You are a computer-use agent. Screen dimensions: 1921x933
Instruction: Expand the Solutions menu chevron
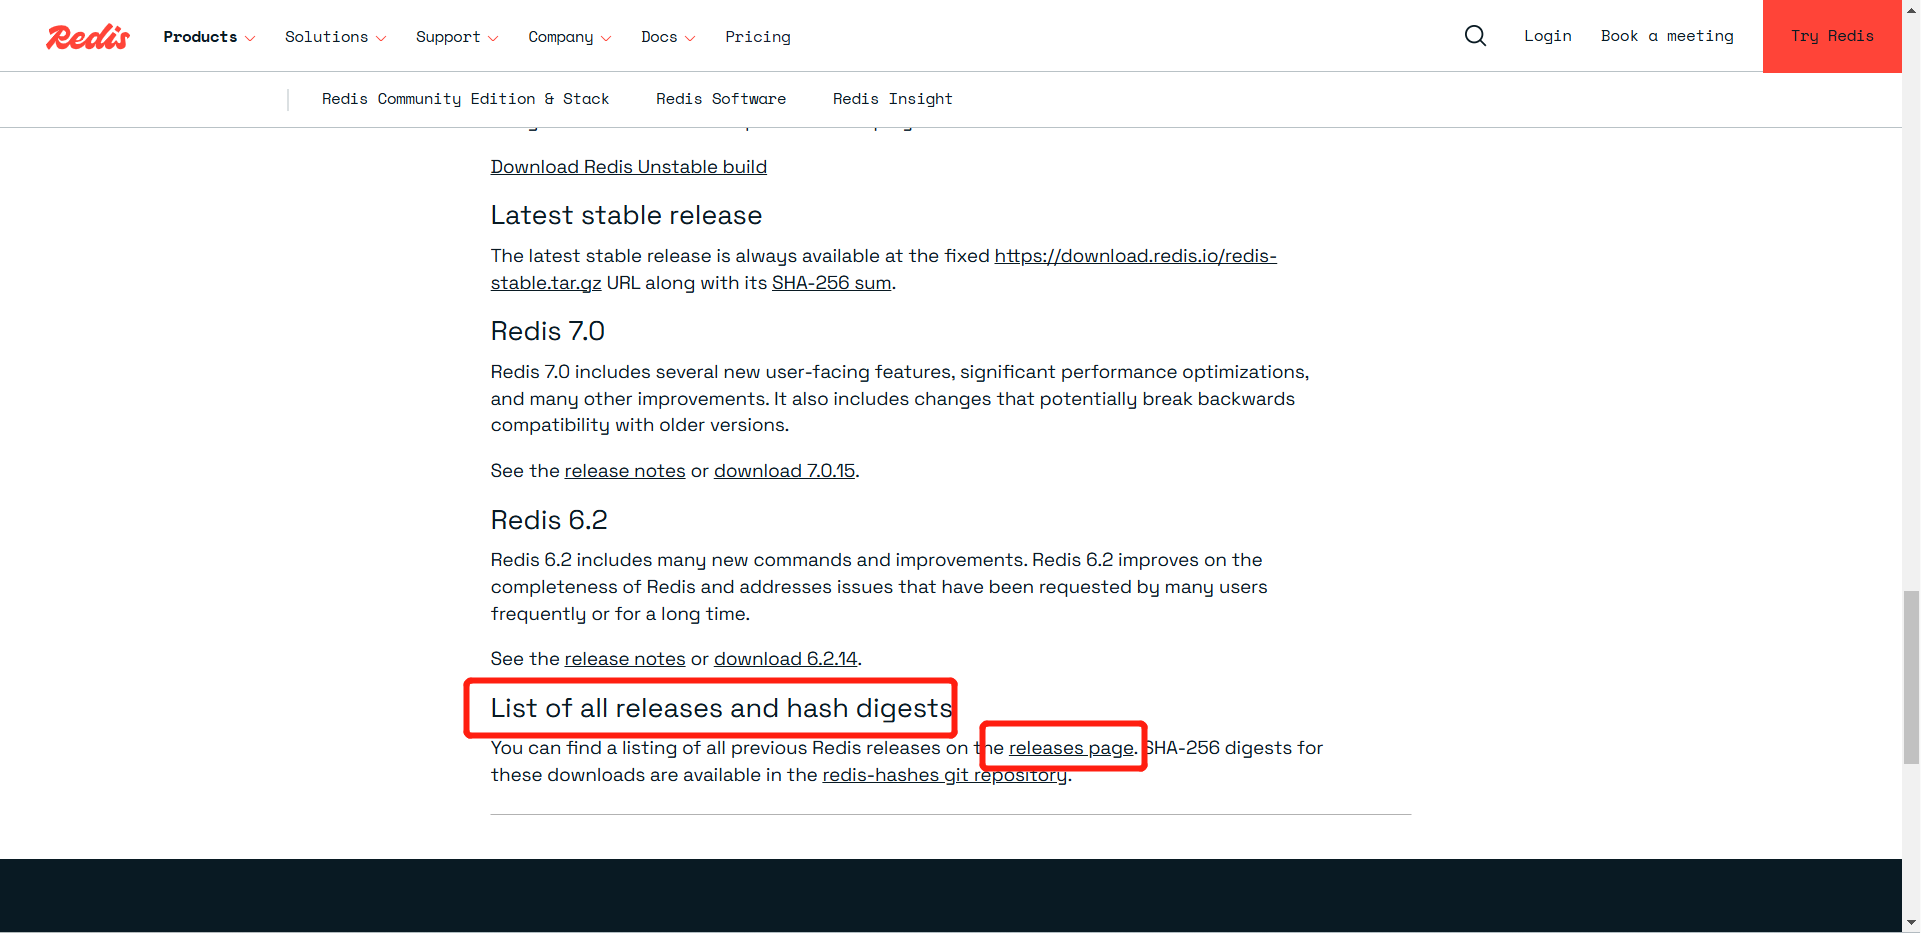[x=381, y=38]
